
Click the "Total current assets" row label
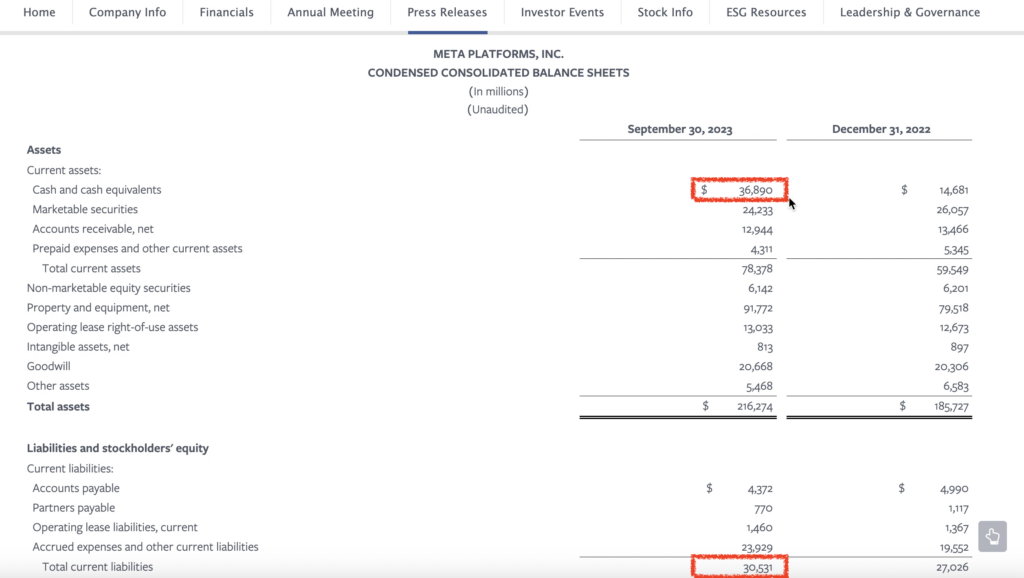[91, 268]
